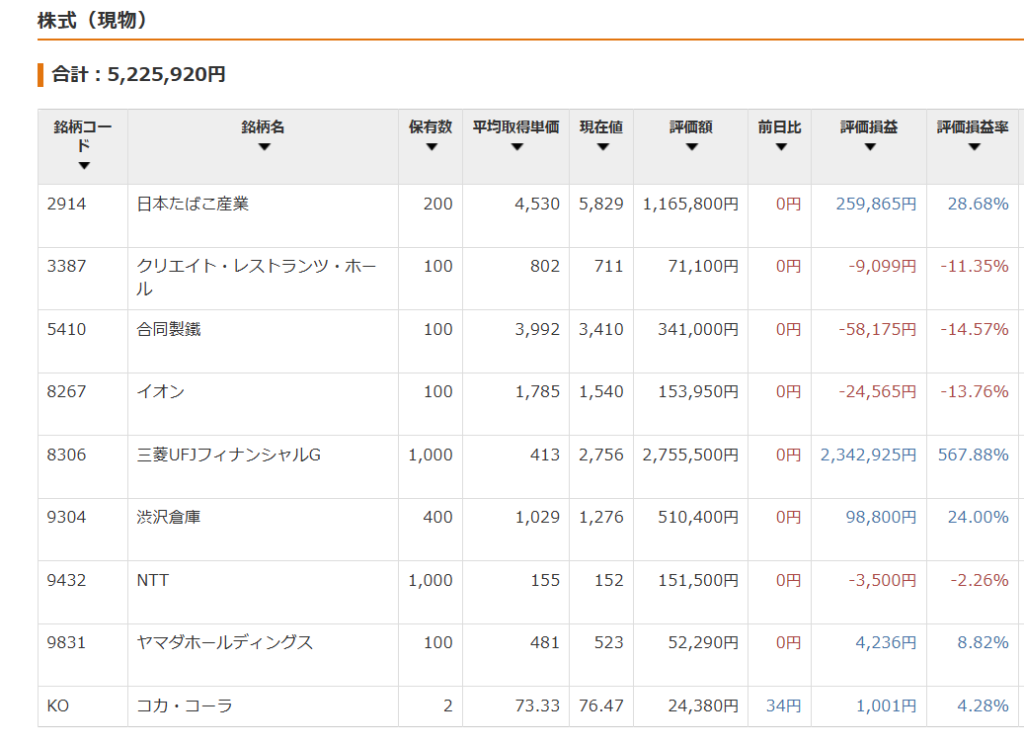Select the NTT stock name

point(153,580)
